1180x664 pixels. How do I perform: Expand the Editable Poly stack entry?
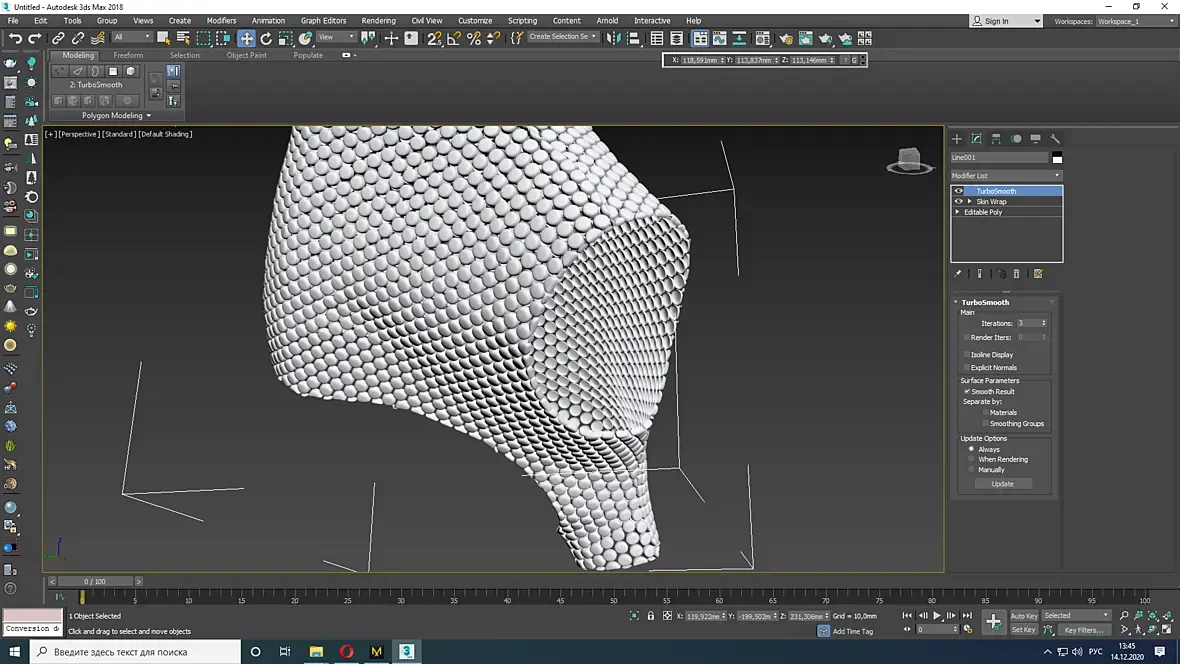point(957,212)
